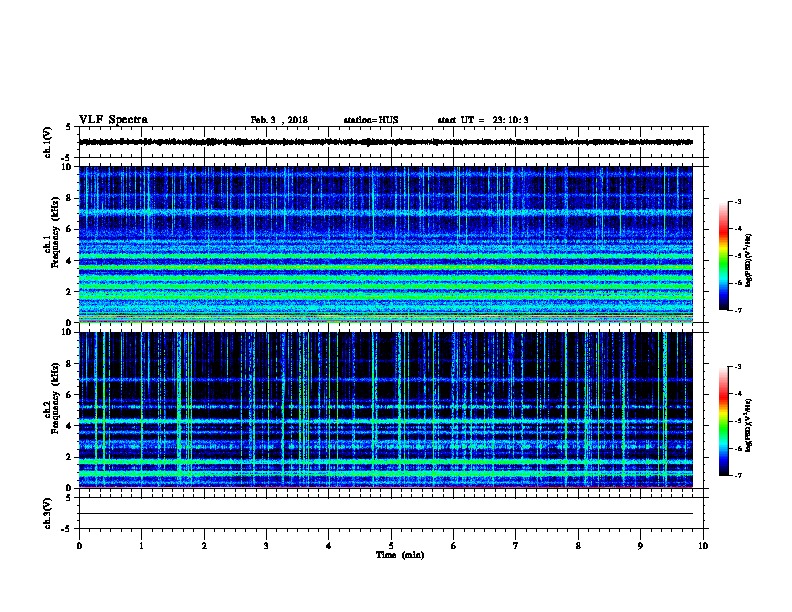The width and height of the screenshot is (792, 612).
Task: Click the ch.3(V) flat-line waveform panel
Action: click(391, 513)
